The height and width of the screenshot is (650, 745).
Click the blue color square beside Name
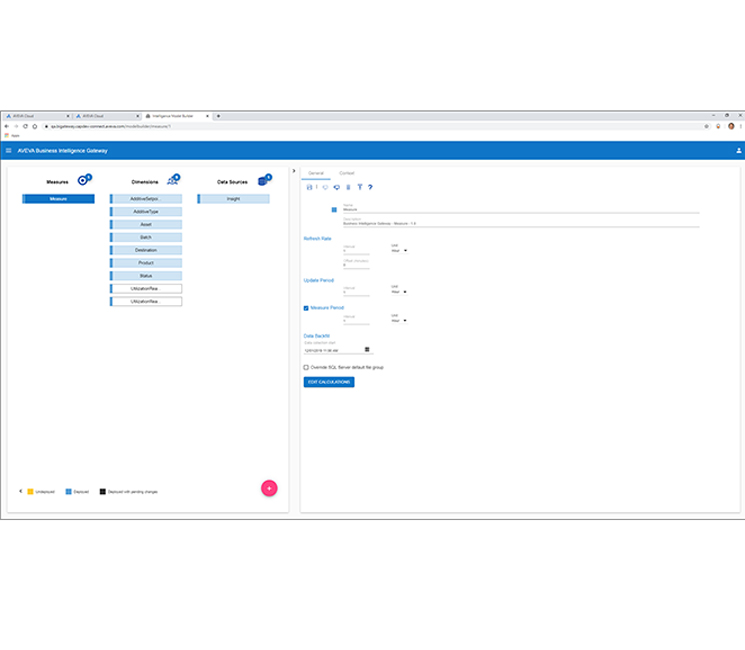point(334,210)
